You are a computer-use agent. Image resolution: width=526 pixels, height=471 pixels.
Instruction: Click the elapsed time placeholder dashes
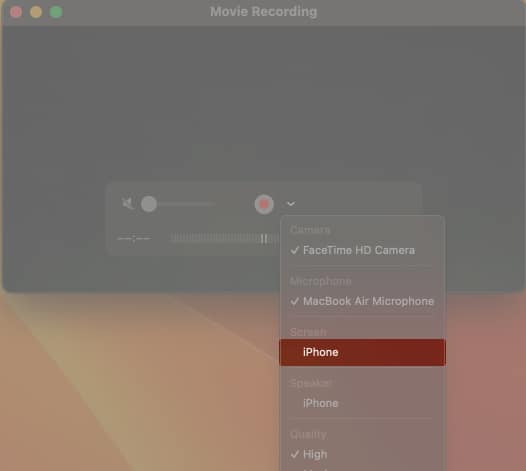coord(134,239)
